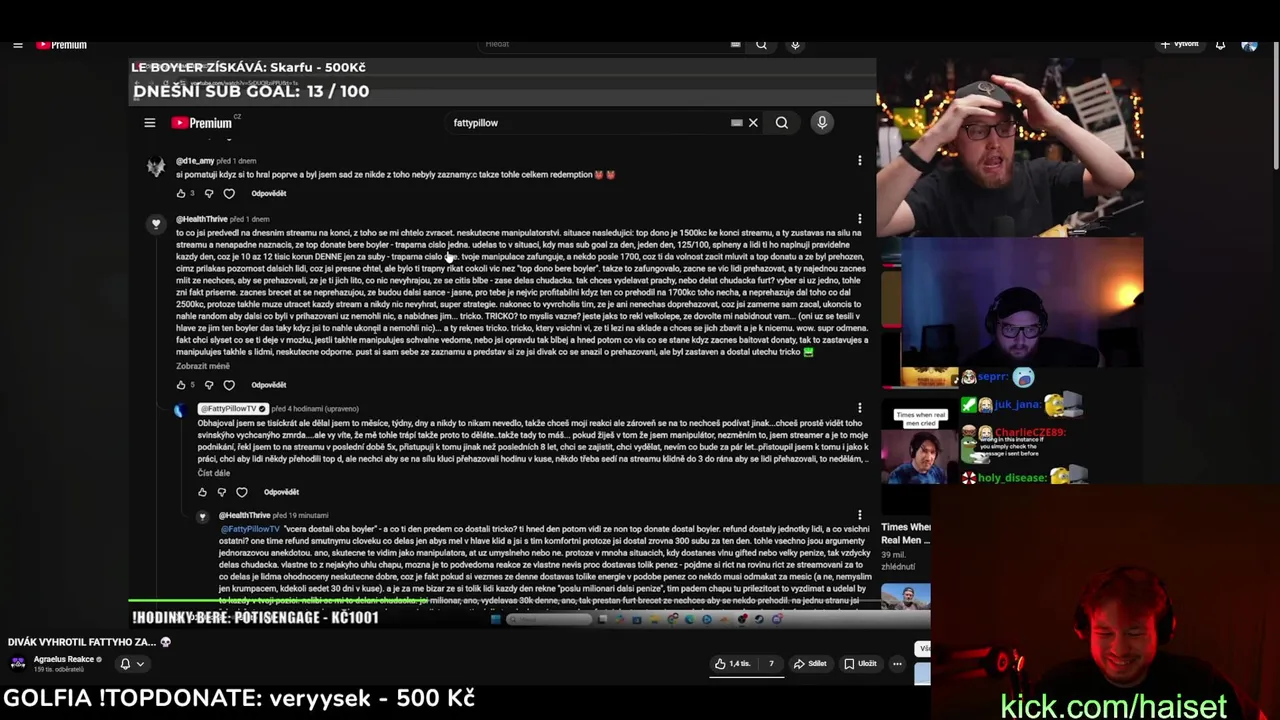Image resolution: width=1280 pixels, height=720 pixels.
Task: Like the FattyPillowTV reply
Action: [203, 492]
